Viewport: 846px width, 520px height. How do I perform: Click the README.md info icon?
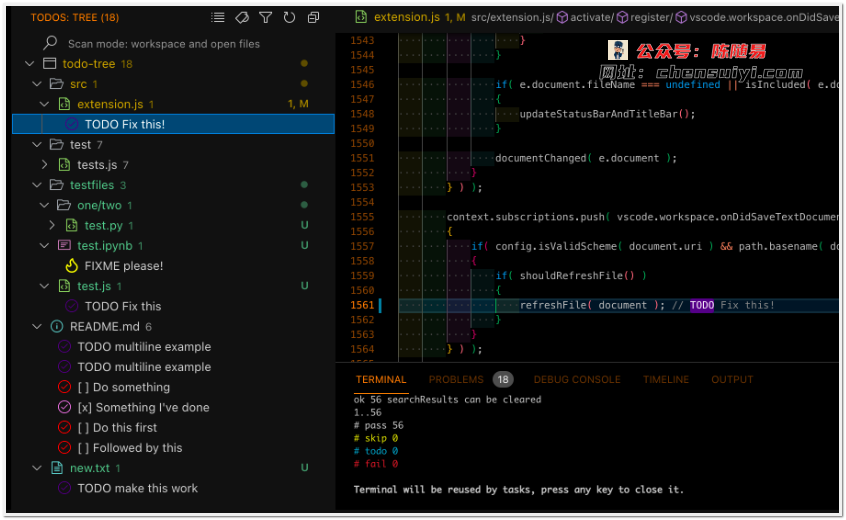56,327
